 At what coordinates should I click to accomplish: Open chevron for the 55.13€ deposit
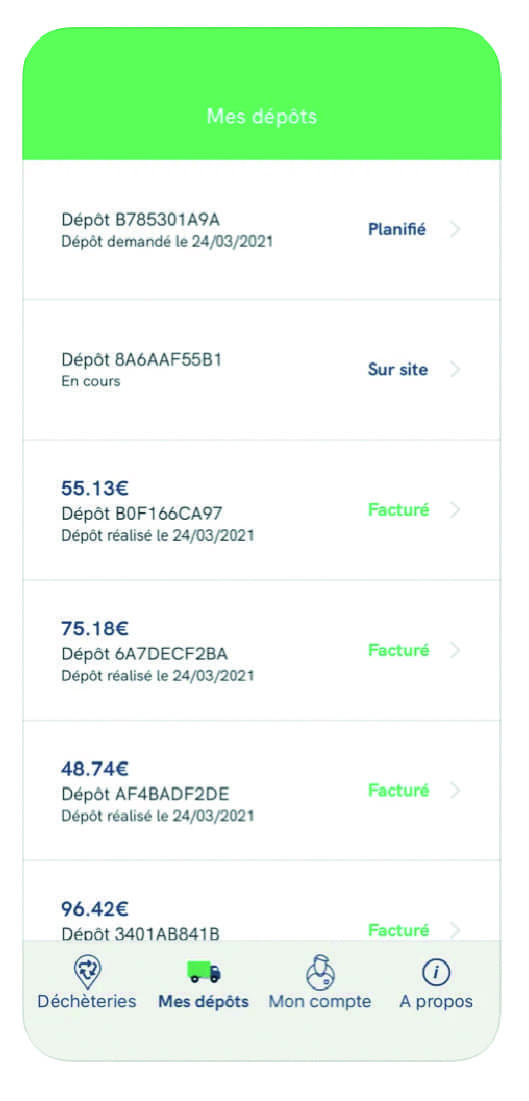coord(455,510)
